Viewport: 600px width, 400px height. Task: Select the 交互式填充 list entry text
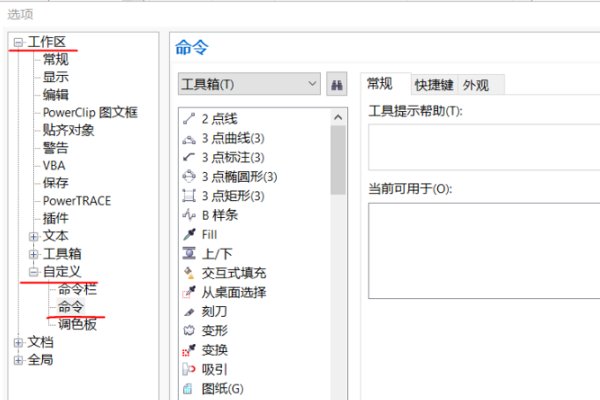234,273
